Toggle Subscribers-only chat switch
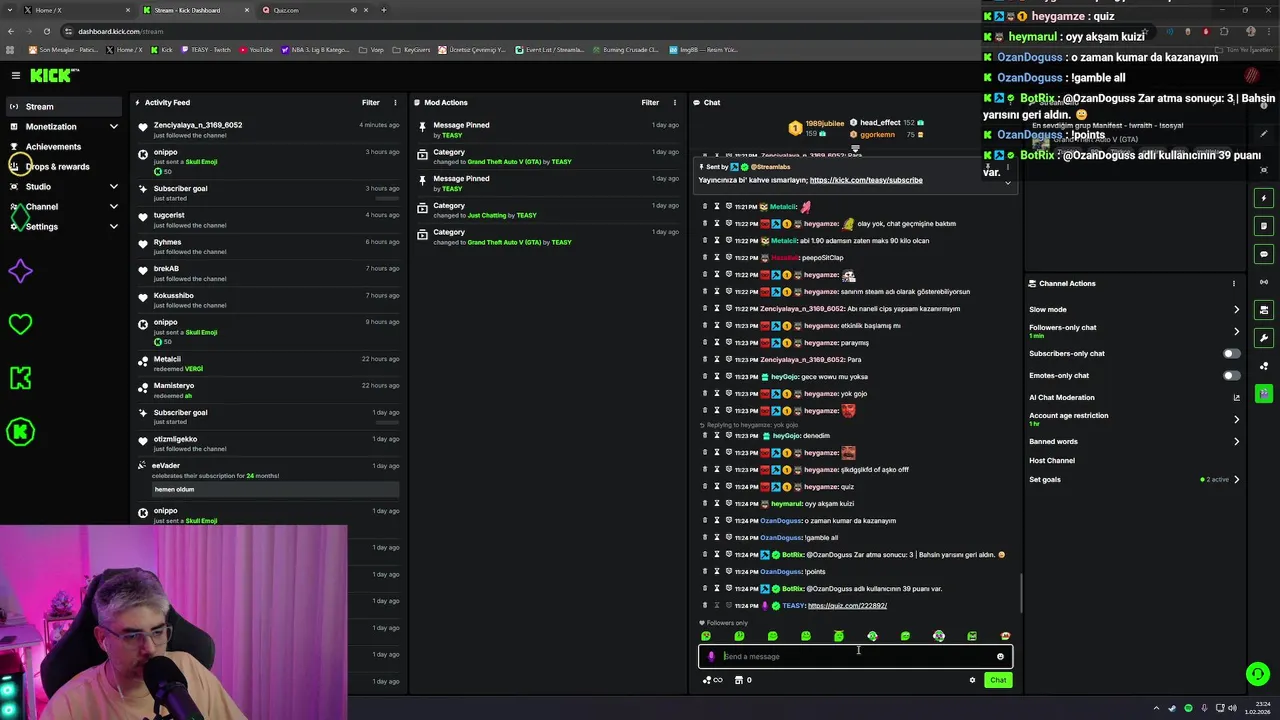This screenshot has width=1280, height=720. click(1232, 353)
